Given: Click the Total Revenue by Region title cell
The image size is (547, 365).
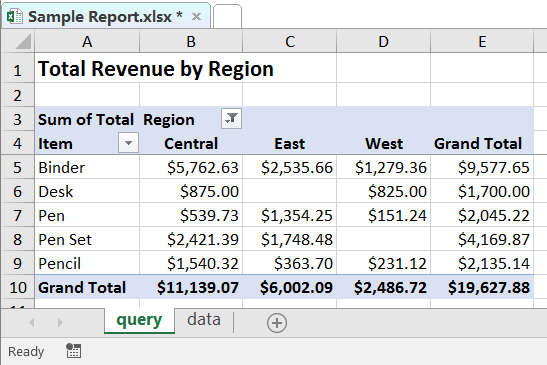Looking at the screenshot, I should tap(156, 68).
